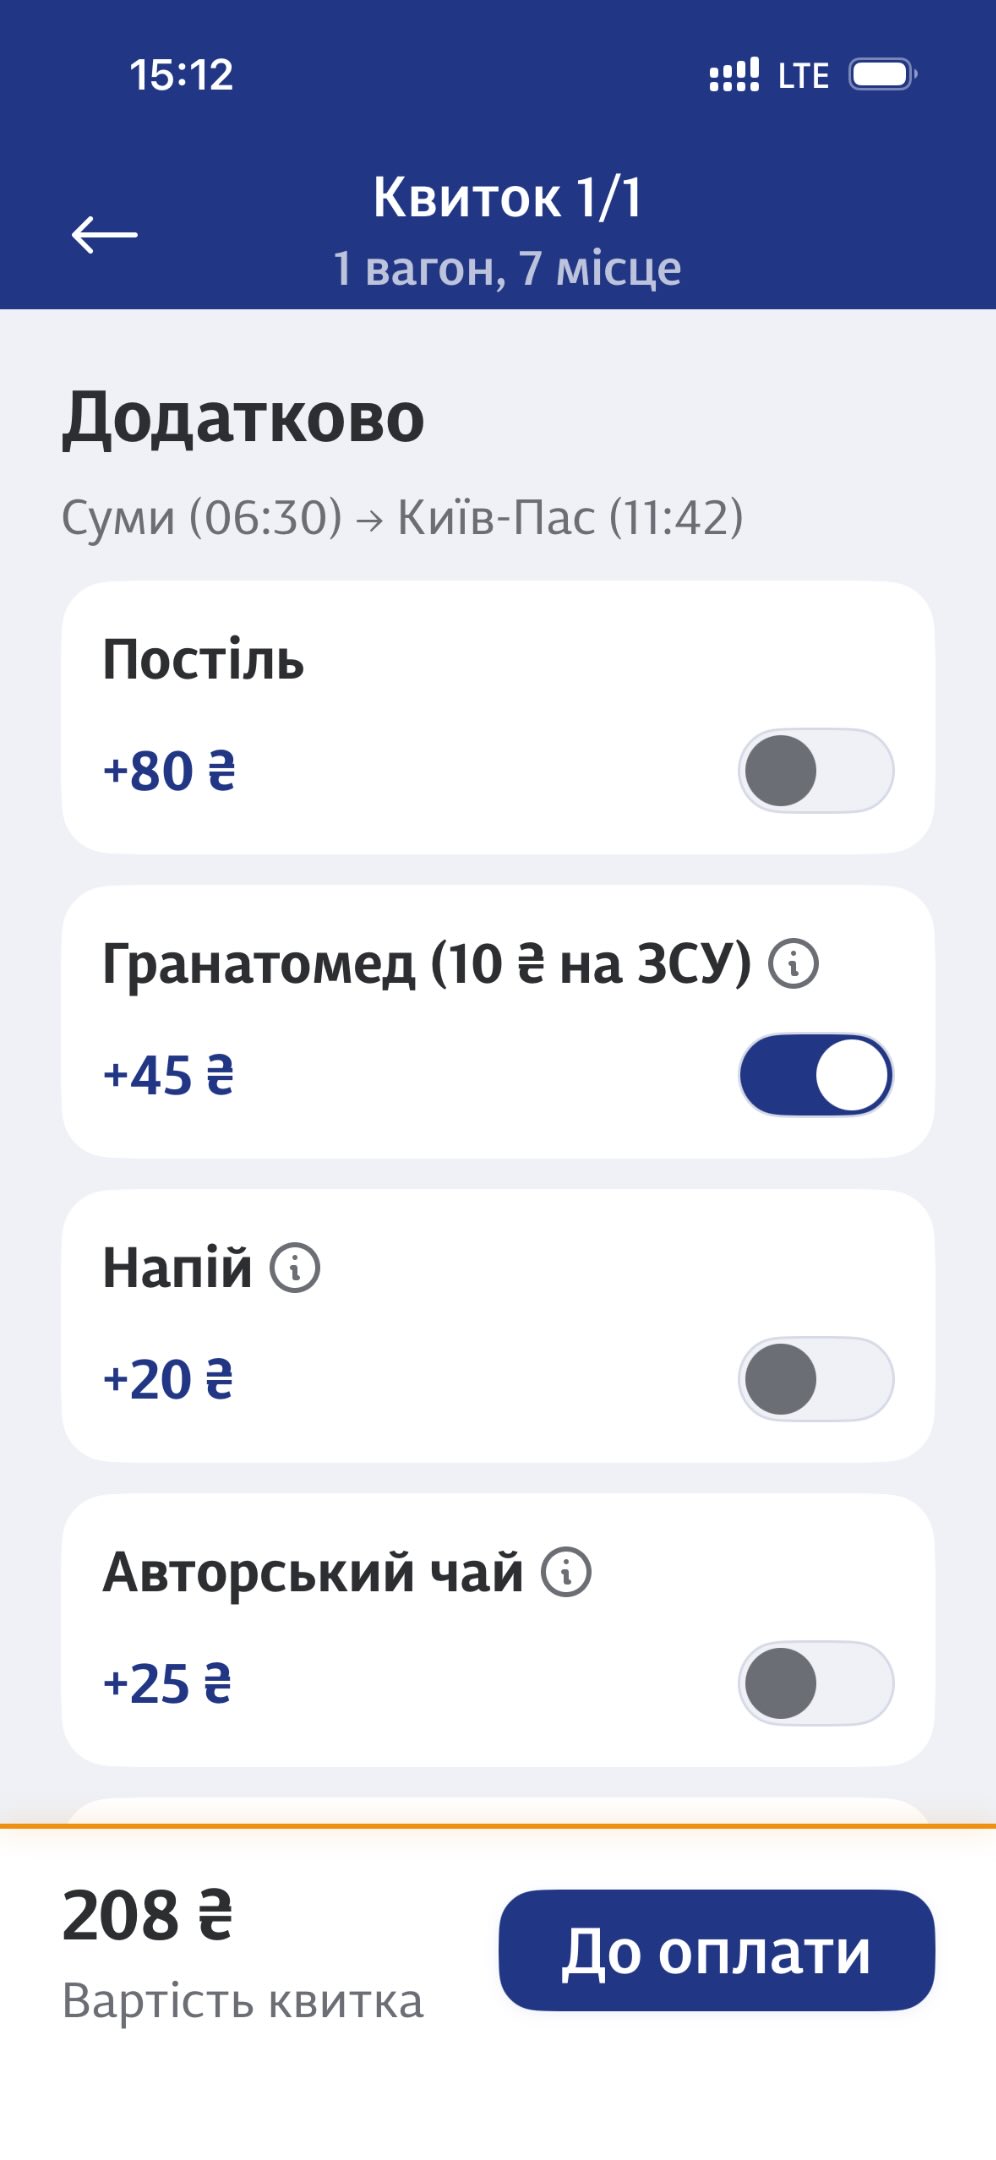Enable the Постіль toggle
Image resolution: width=996 pixels, height=2160 pixels.
(815, 771)
